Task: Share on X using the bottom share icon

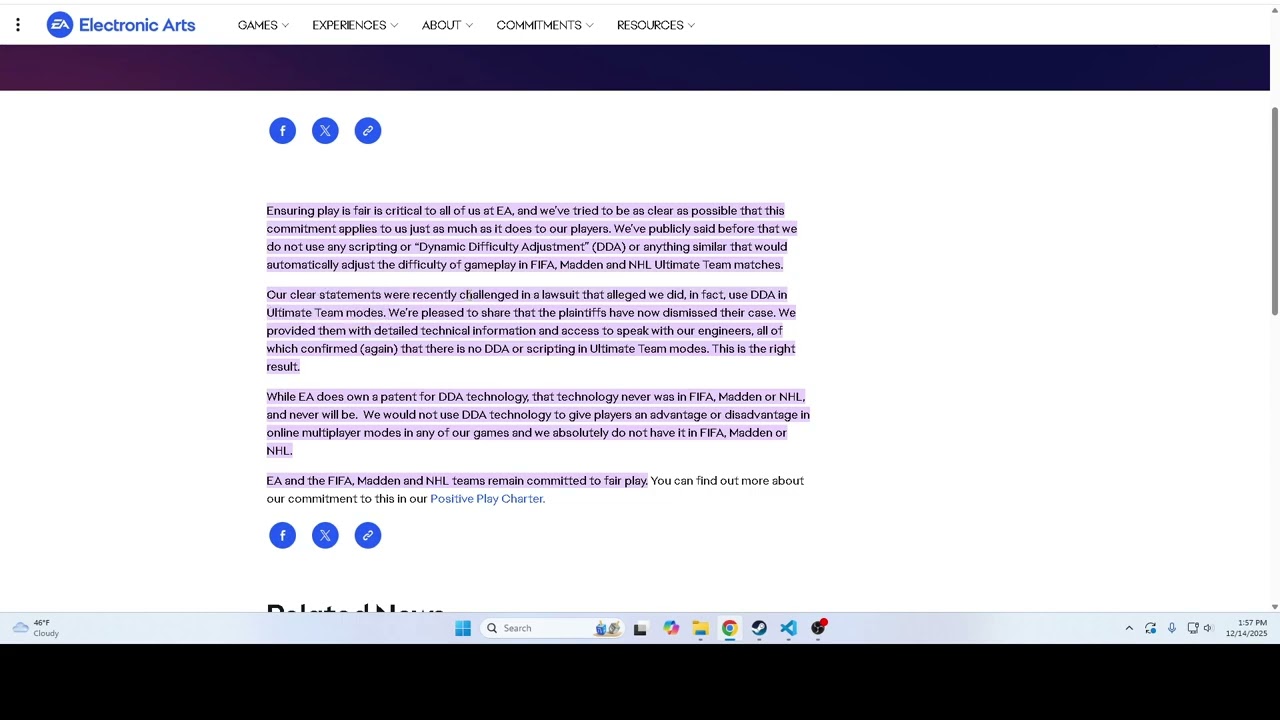Action: pyautogui.click(x=325, y=535)
